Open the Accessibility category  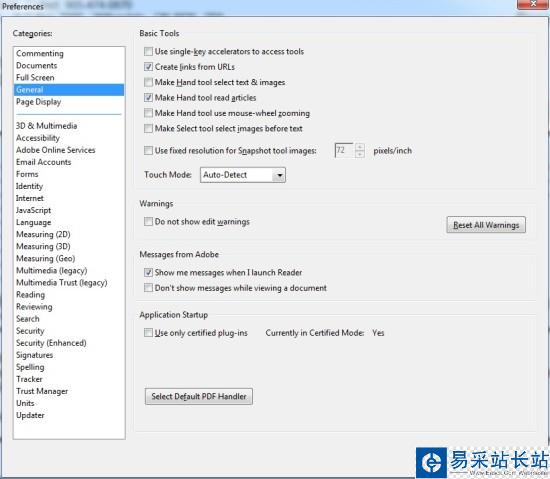tap(69, 138)
